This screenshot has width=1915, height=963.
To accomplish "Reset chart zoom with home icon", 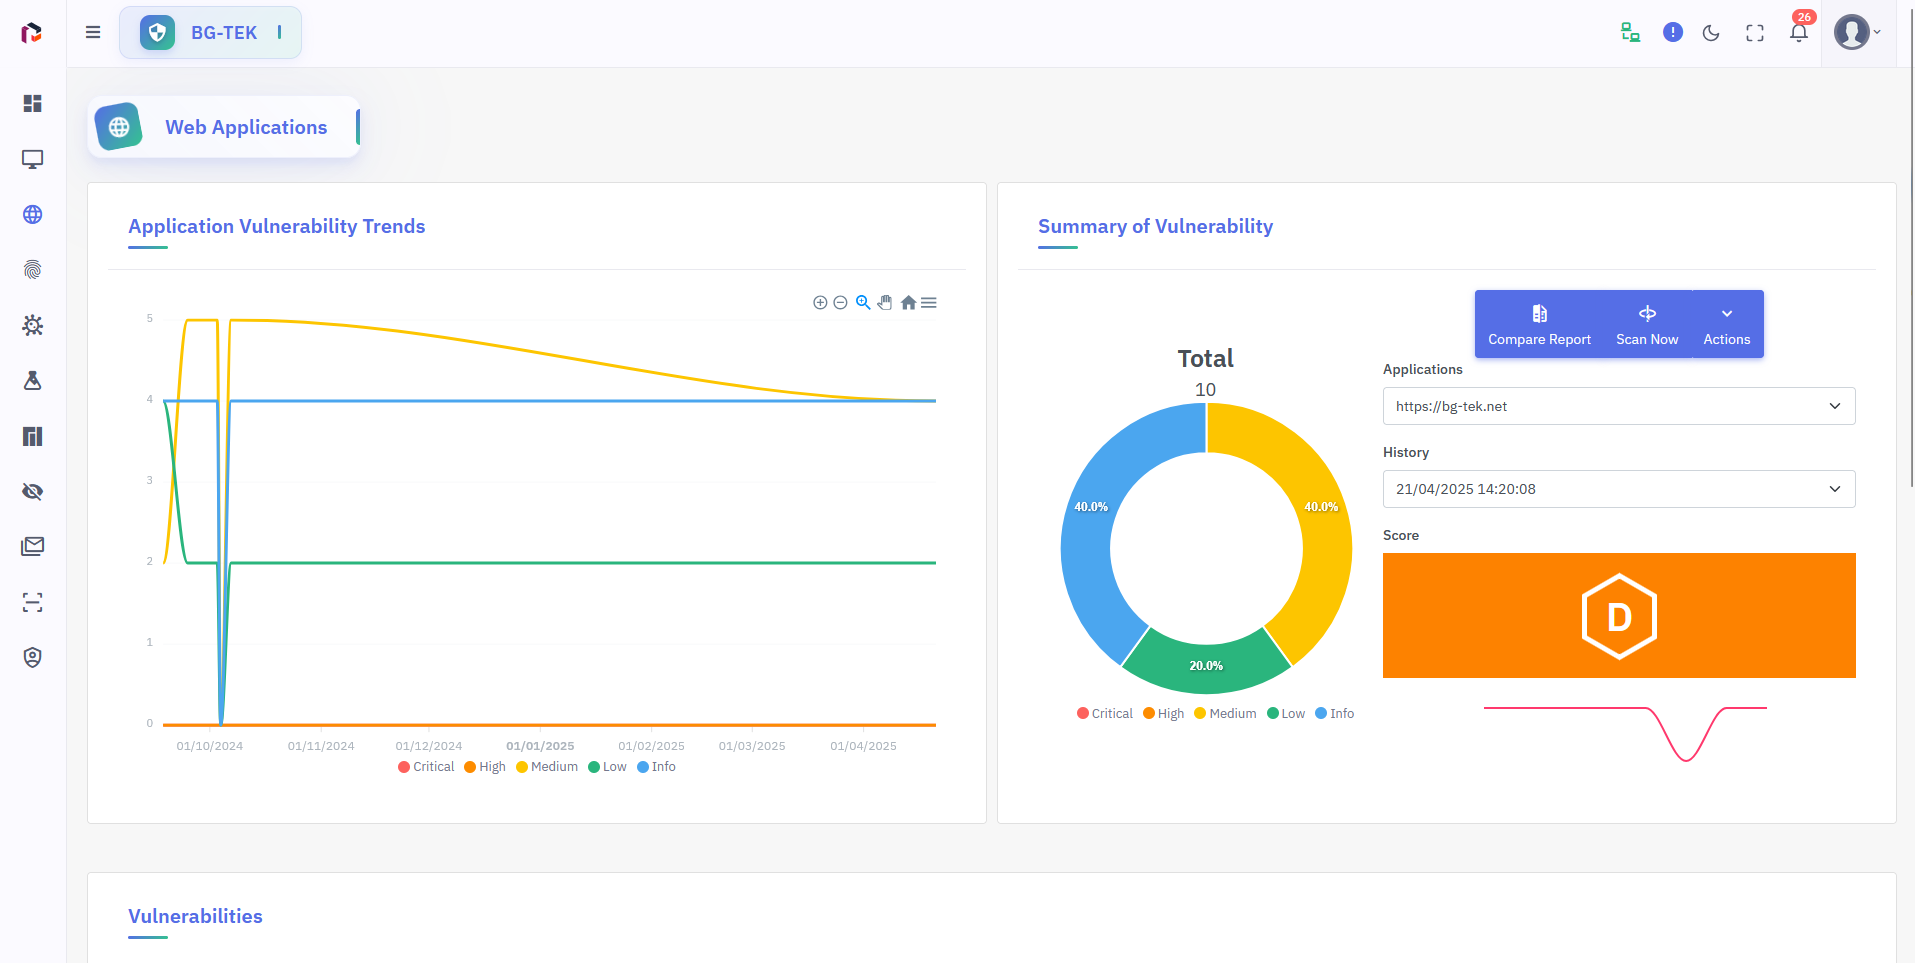I will click(x=908, y=303).
